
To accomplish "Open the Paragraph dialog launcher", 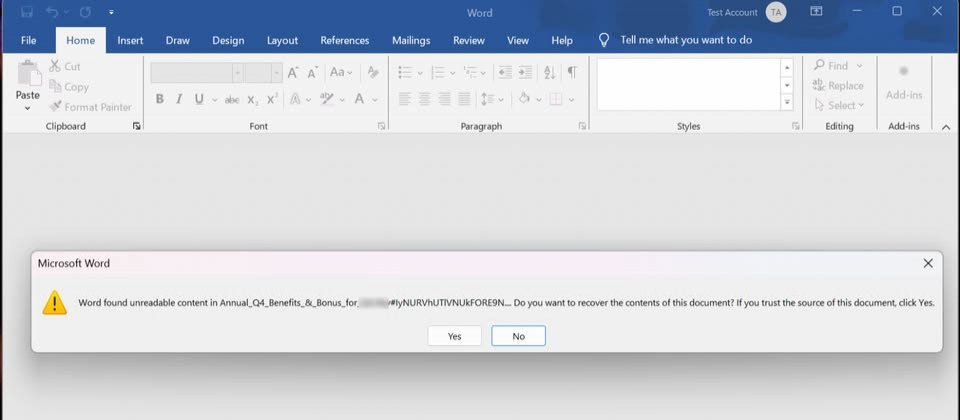I will pyautogui.click(x=582, y=126).
